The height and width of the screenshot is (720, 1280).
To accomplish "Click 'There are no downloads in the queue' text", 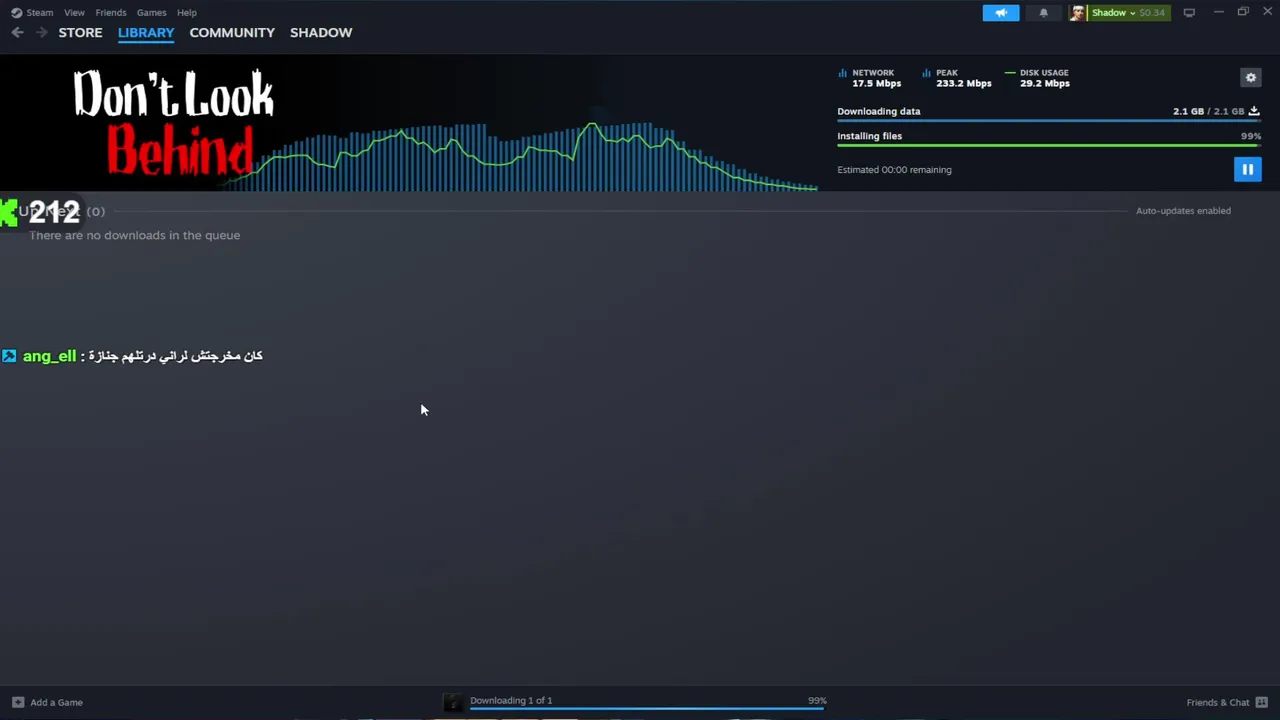I will (134, 235).
